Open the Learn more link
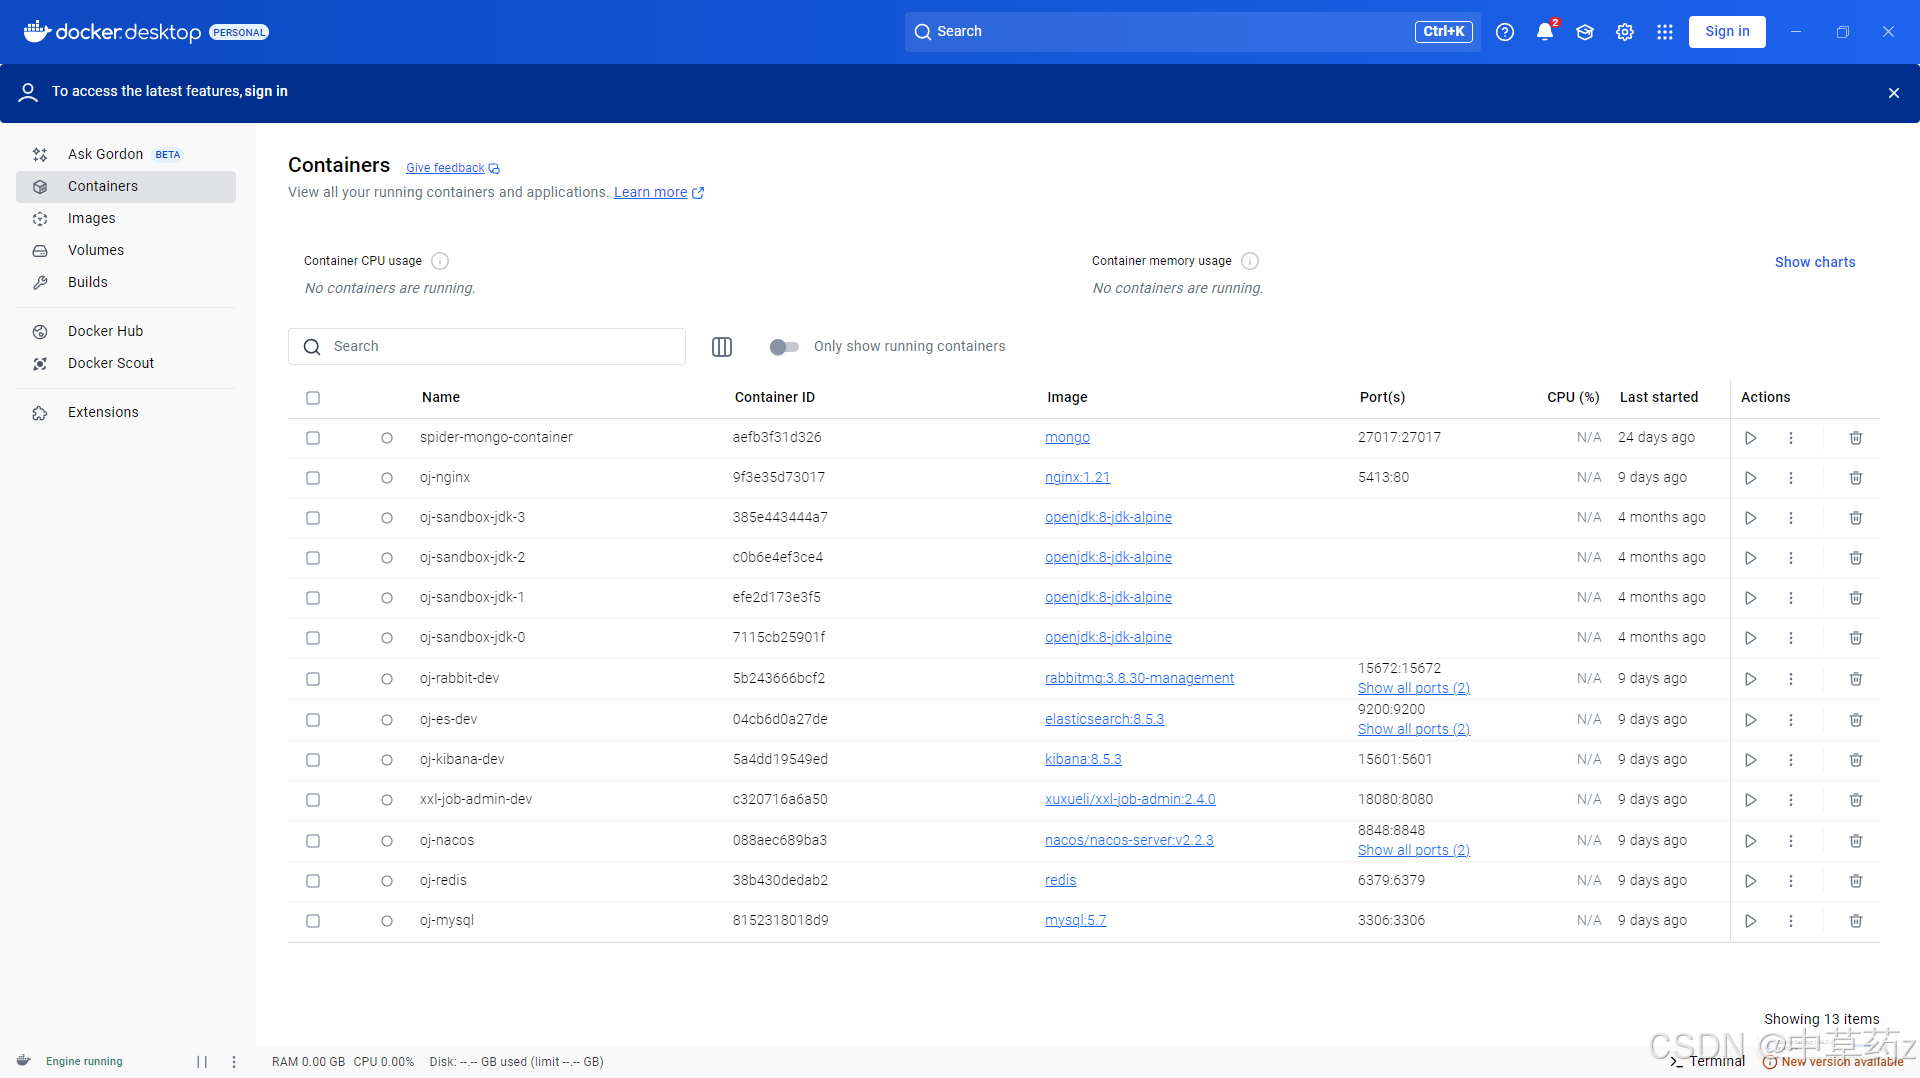Screen dimensions: 1920x1078 click(658, 193)
